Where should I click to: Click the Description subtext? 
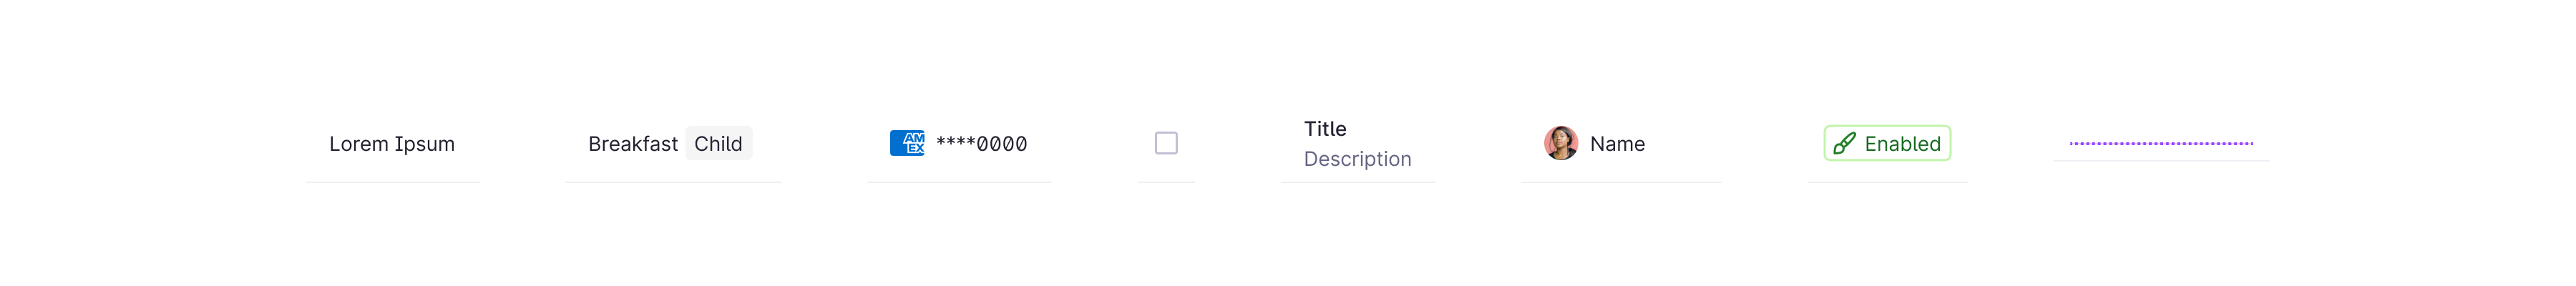(1357, 159)
